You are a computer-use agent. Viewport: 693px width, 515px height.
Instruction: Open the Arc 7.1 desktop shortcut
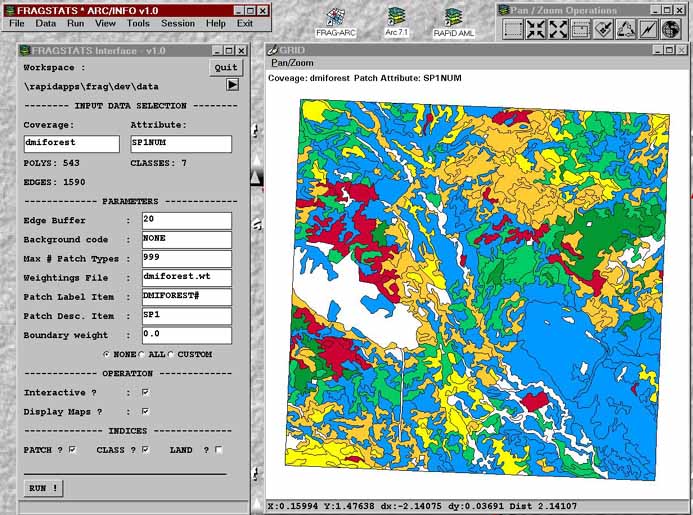(396, 22)
